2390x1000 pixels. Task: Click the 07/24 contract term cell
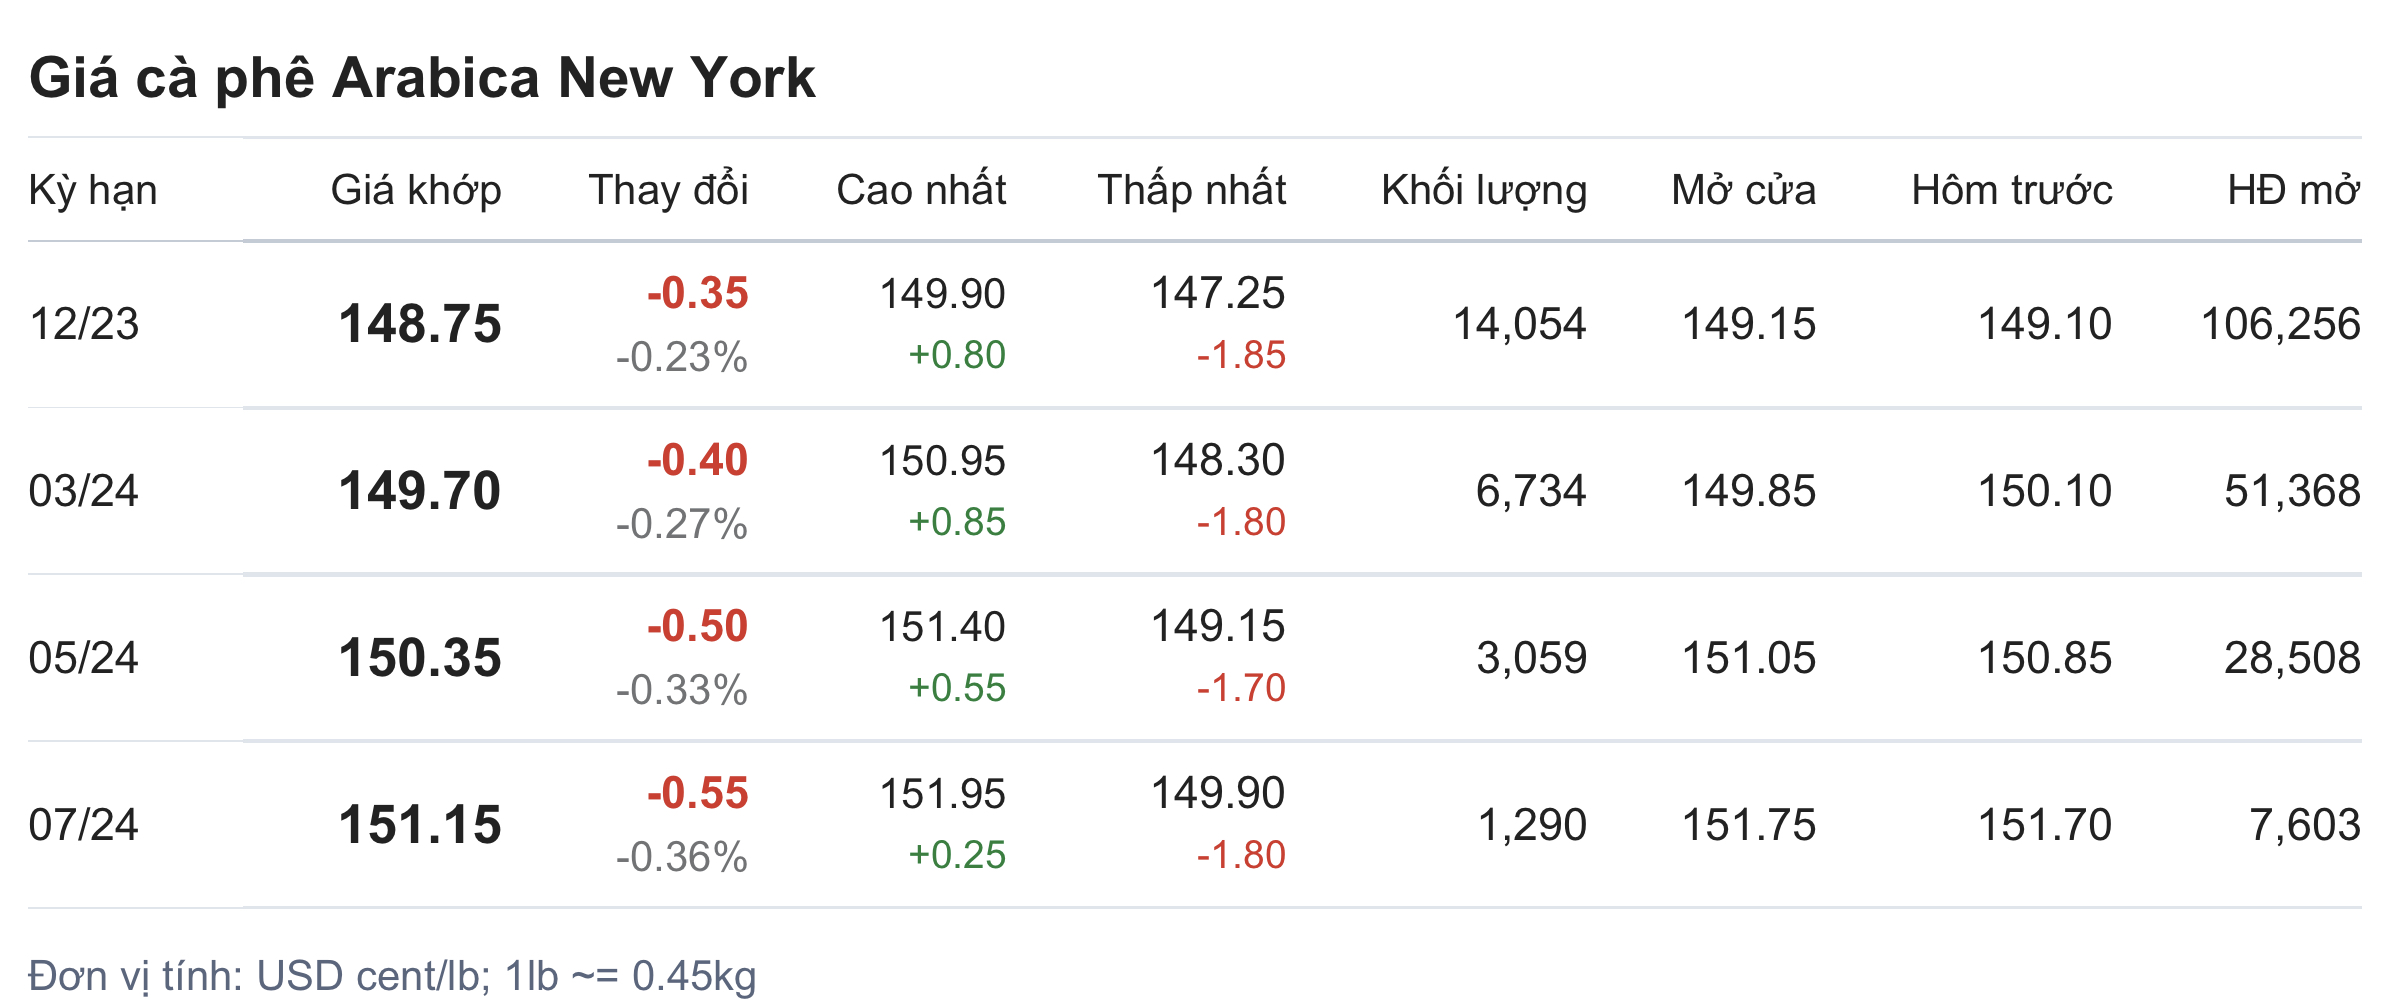click(84, 825)
